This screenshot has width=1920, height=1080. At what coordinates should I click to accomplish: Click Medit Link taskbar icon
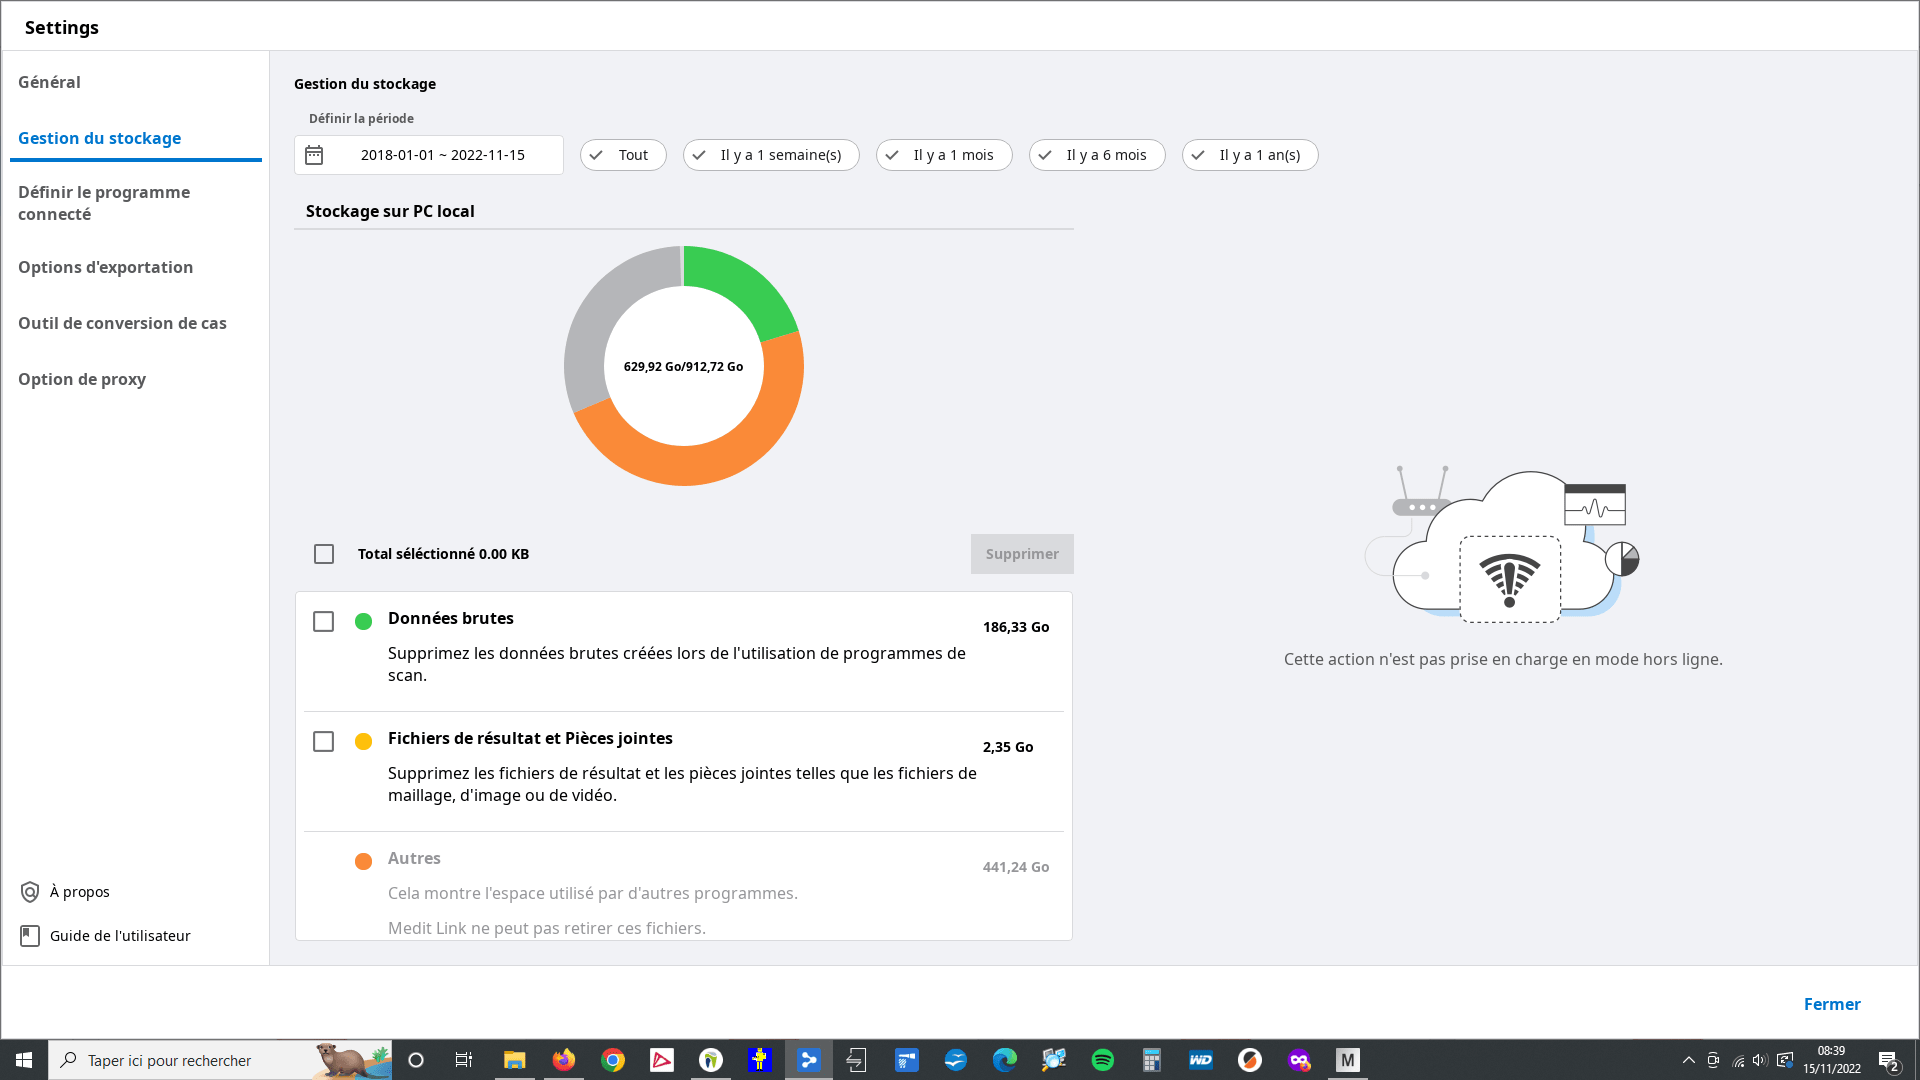[809, 1060]
